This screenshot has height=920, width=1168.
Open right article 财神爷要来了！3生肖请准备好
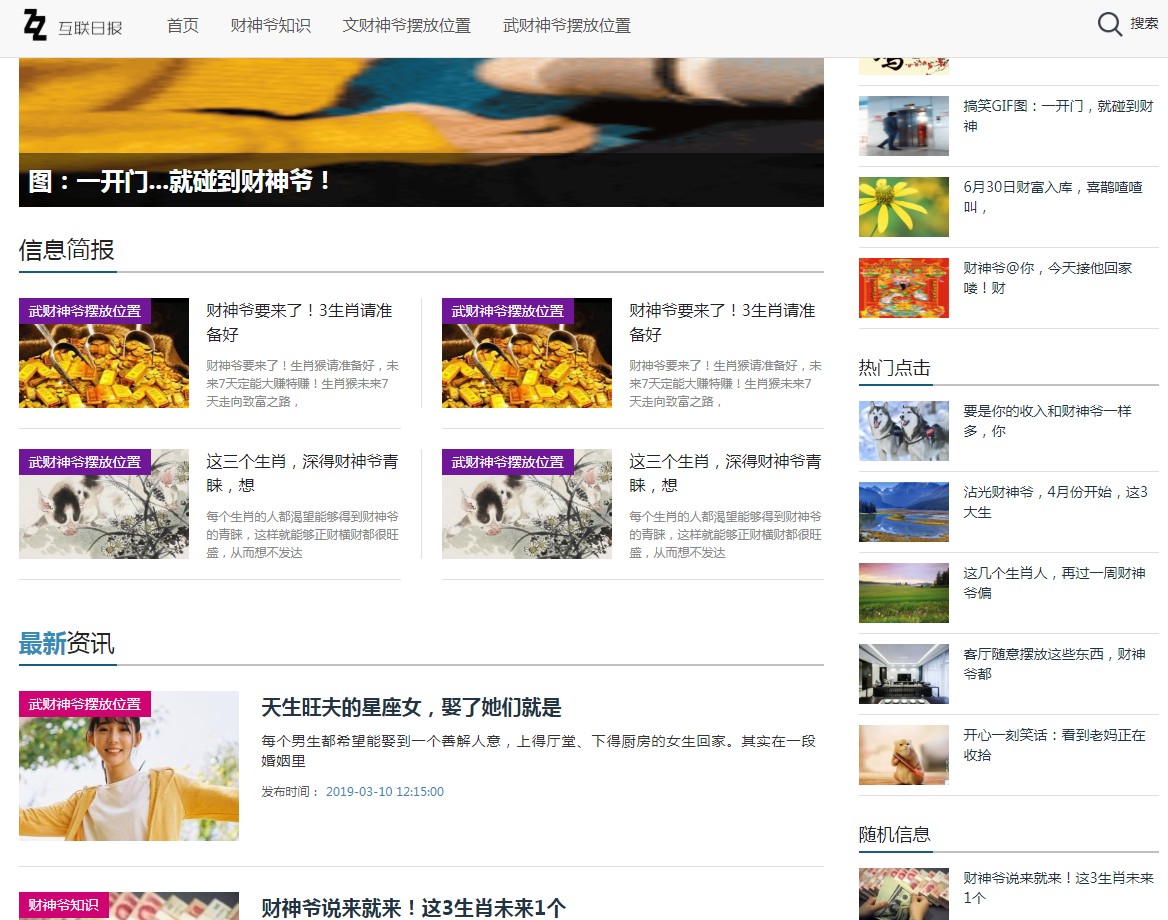(723, 323)
